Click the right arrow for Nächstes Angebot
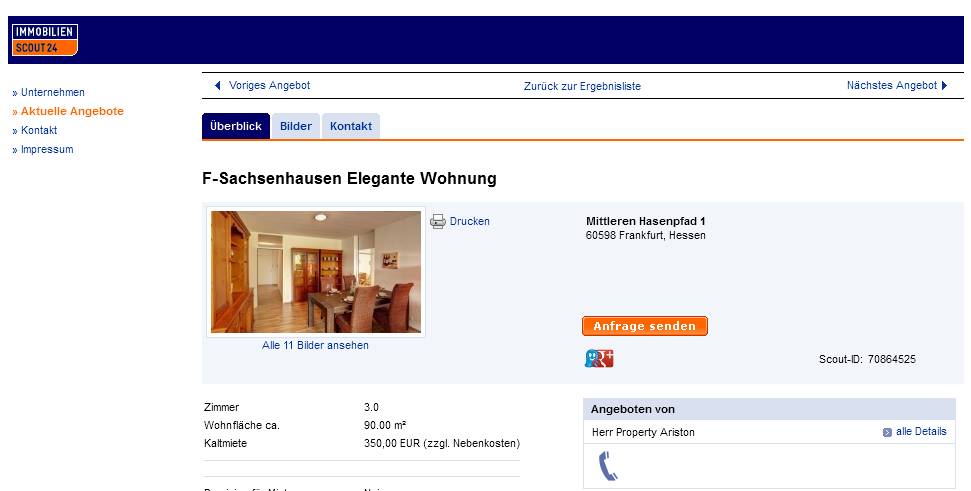 coord(944,85)
